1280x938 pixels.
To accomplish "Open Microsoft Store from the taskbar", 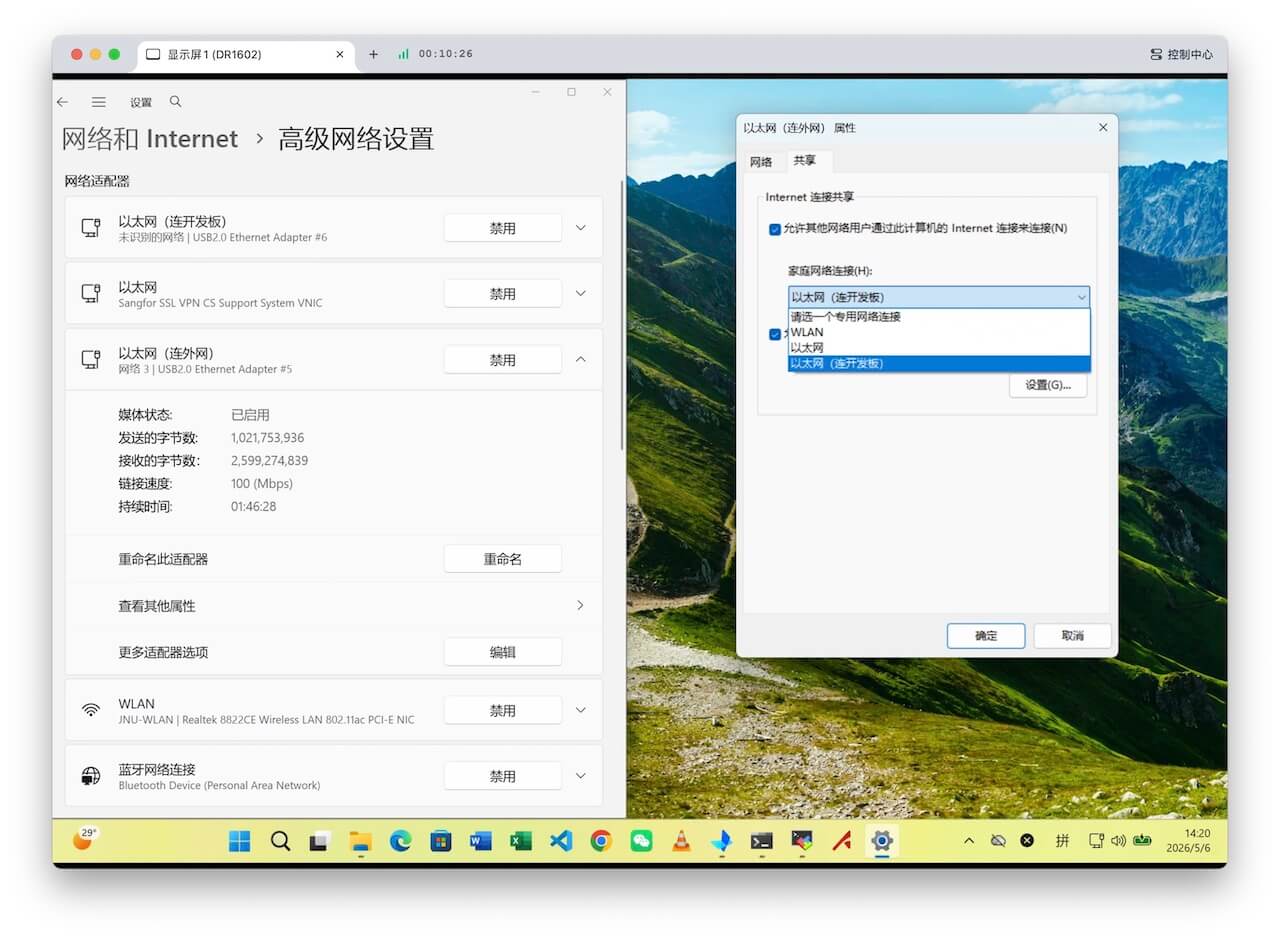I will [441, 841].
